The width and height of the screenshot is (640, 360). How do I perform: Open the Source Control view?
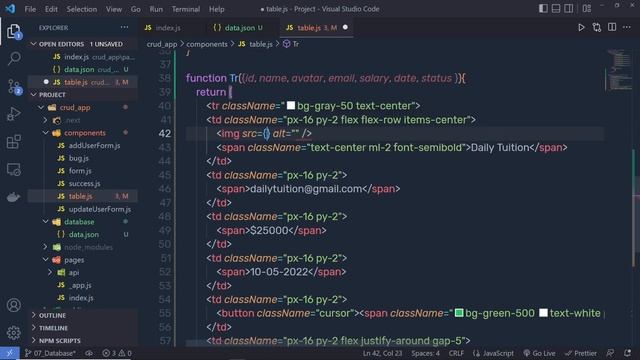tap(13, 87)
